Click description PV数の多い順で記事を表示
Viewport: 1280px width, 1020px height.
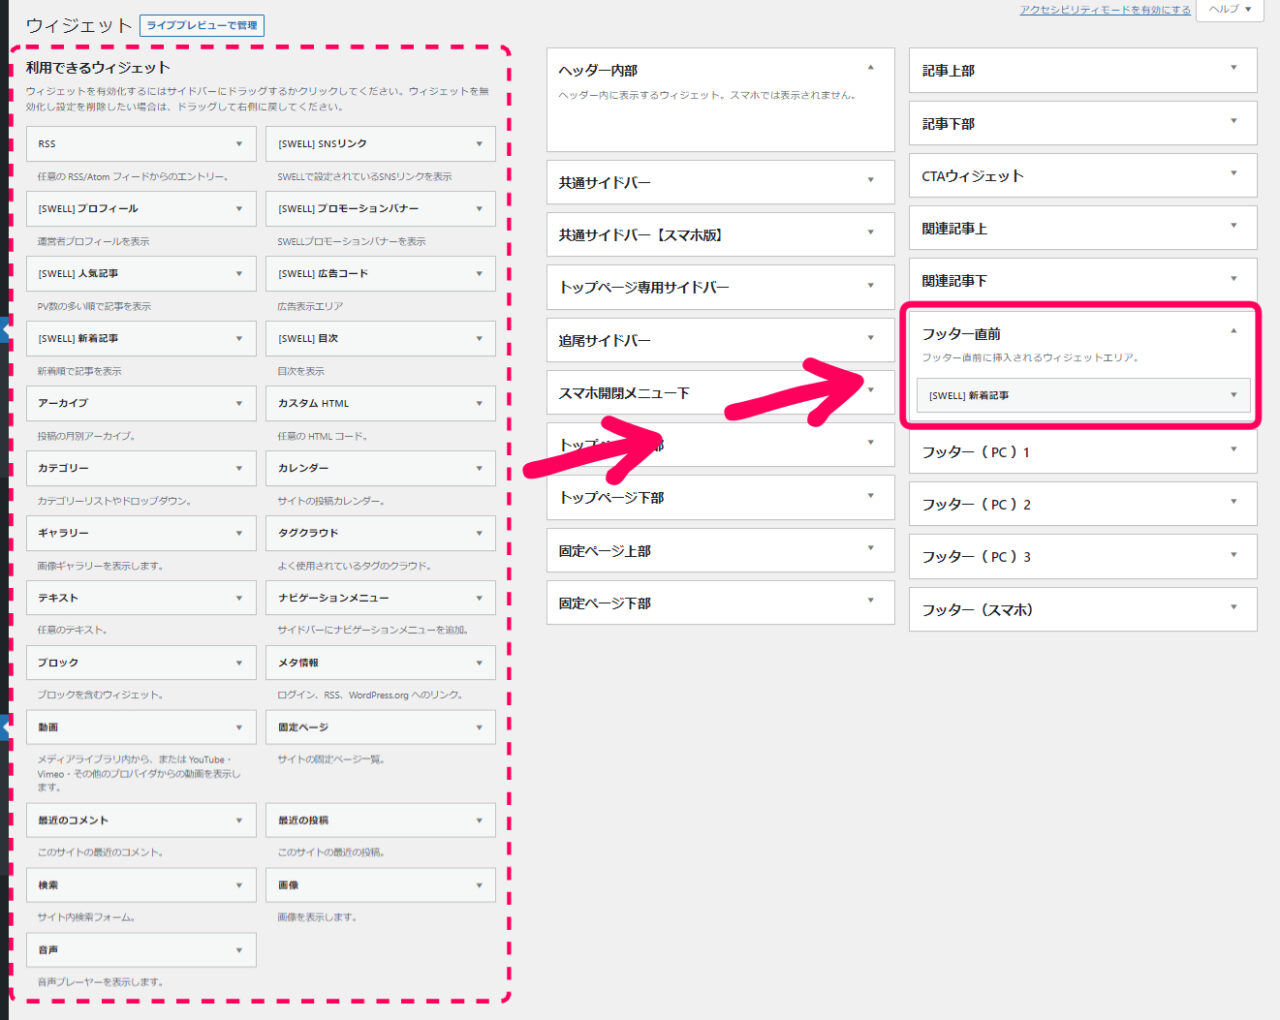click(94, 307)
